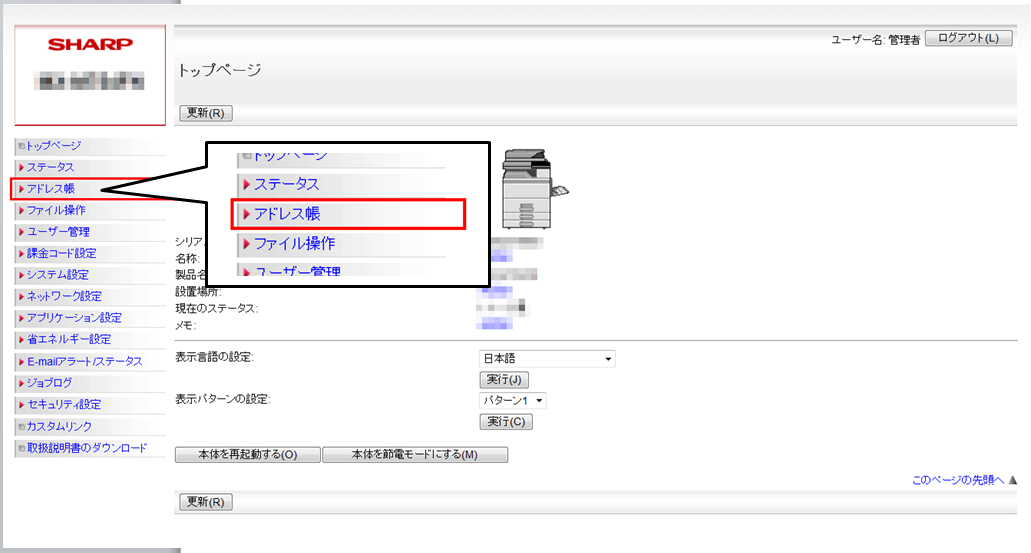The width and height of the screenshot is (1031, 553).
Task: Click the SHARP logo in header
Action: pyautogui.click(x=90, y=45)
